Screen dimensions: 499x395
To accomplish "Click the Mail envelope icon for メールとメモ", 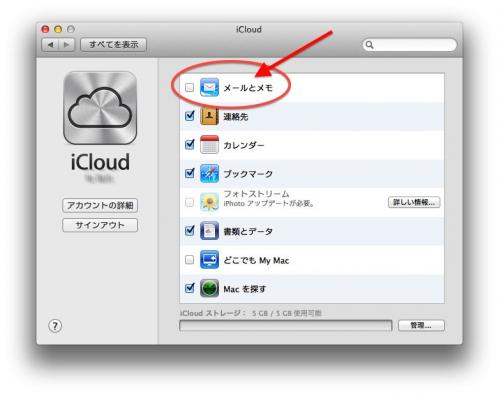I will pyautogui.click(x=209, y=87).
